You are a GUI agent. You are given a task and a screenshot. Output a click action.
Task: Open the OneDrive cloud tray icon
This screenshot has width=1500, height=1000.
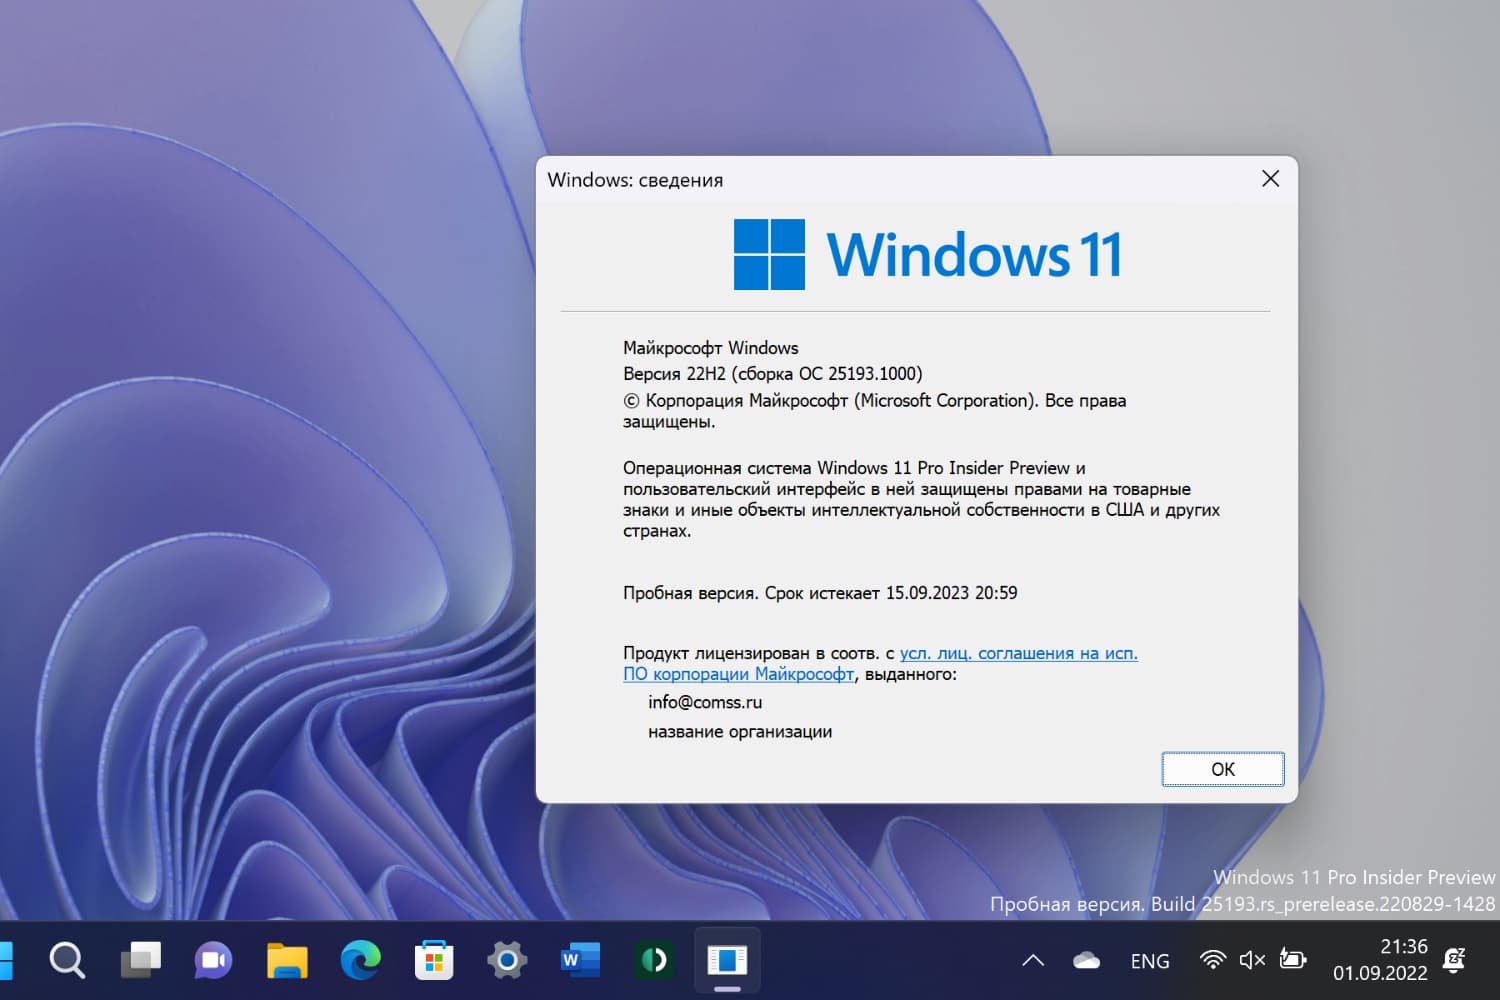[x=1086, y=961]
